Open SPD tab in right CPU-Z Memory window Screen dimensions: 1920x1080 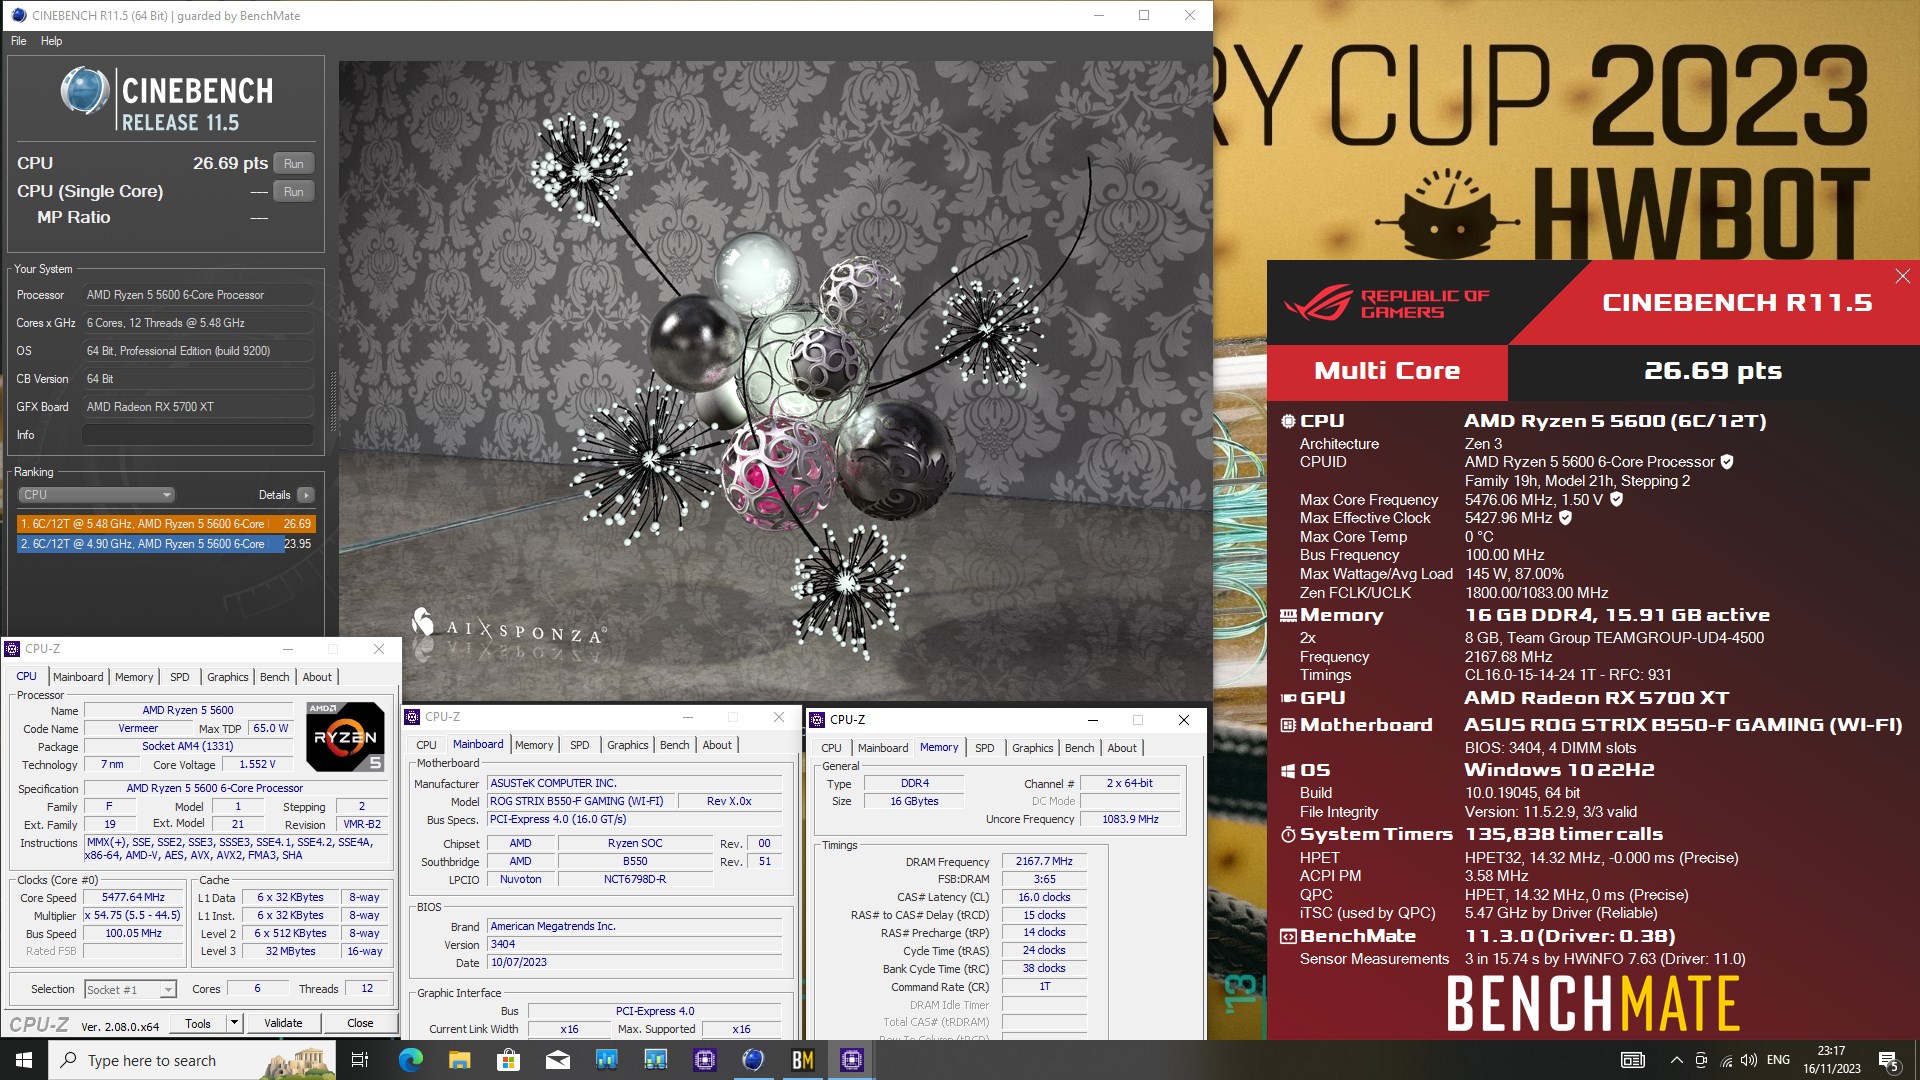pyautogui.click(x=985, y=748)
